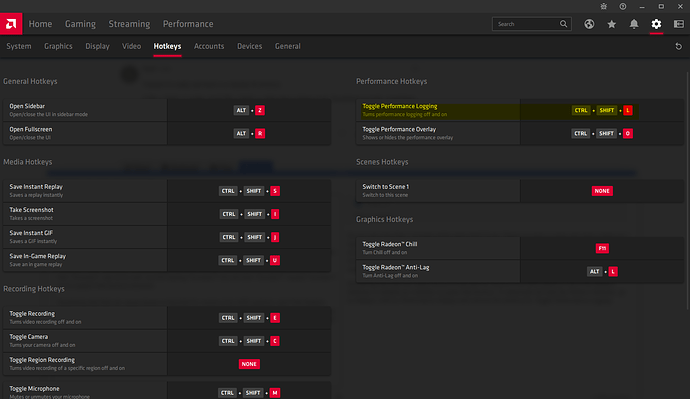Click the Switch to Scene 1 label
690x399 pixels.
pyautogui.click(x=385, y=187)
